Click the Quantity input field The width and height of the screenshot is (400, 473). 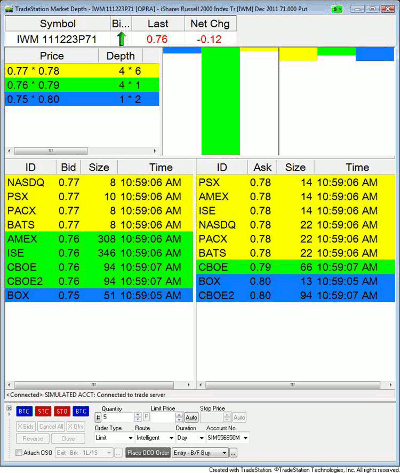[x=118, y=417]
